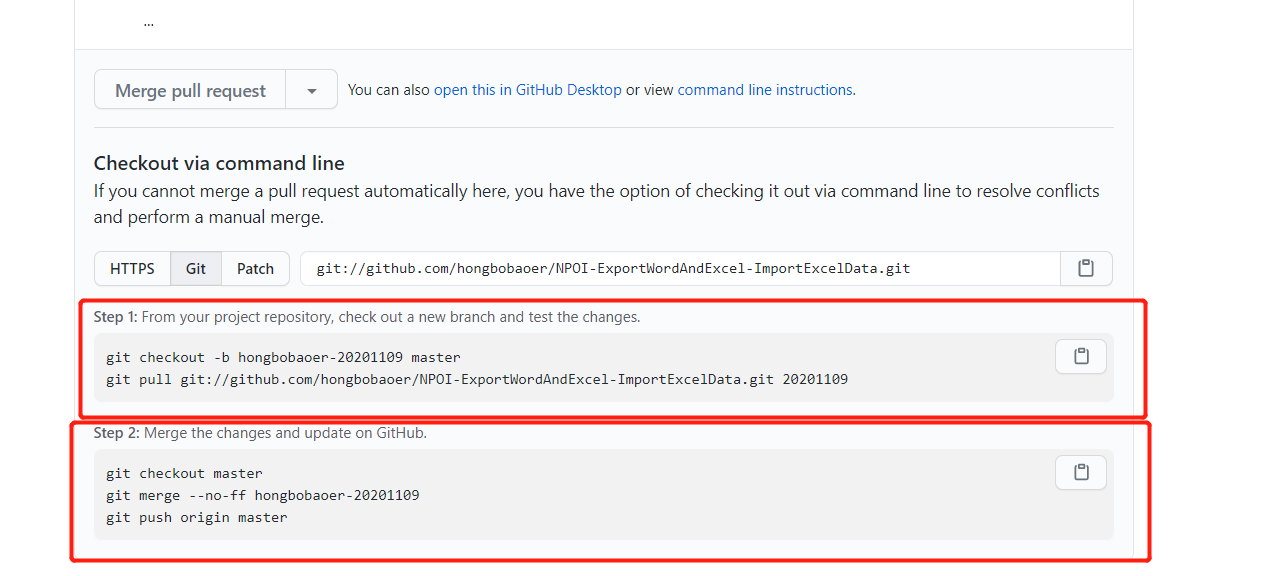View command line instructions
1262x576 pixels.
coord(764,89)
